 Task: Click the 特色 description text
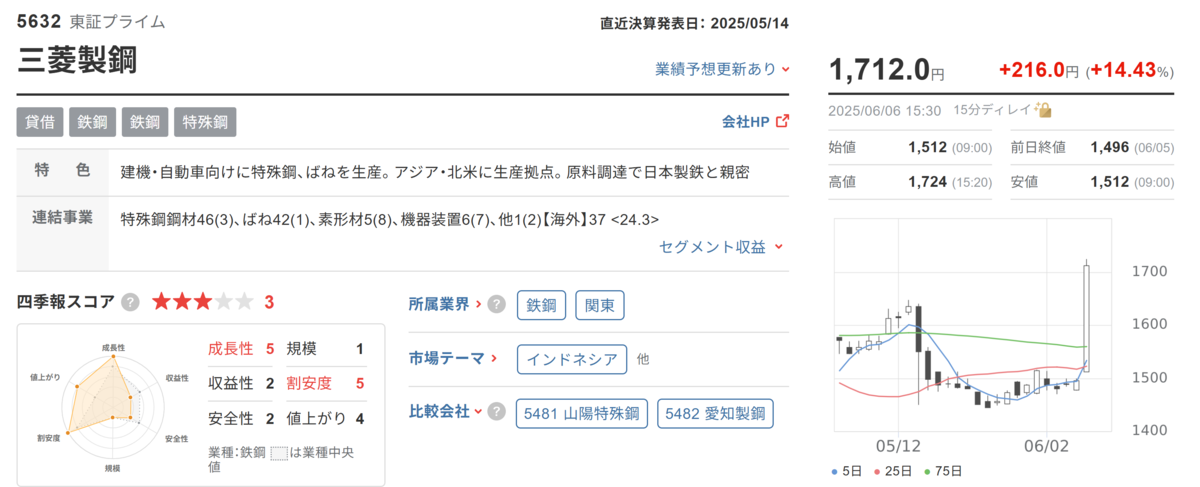434,171
